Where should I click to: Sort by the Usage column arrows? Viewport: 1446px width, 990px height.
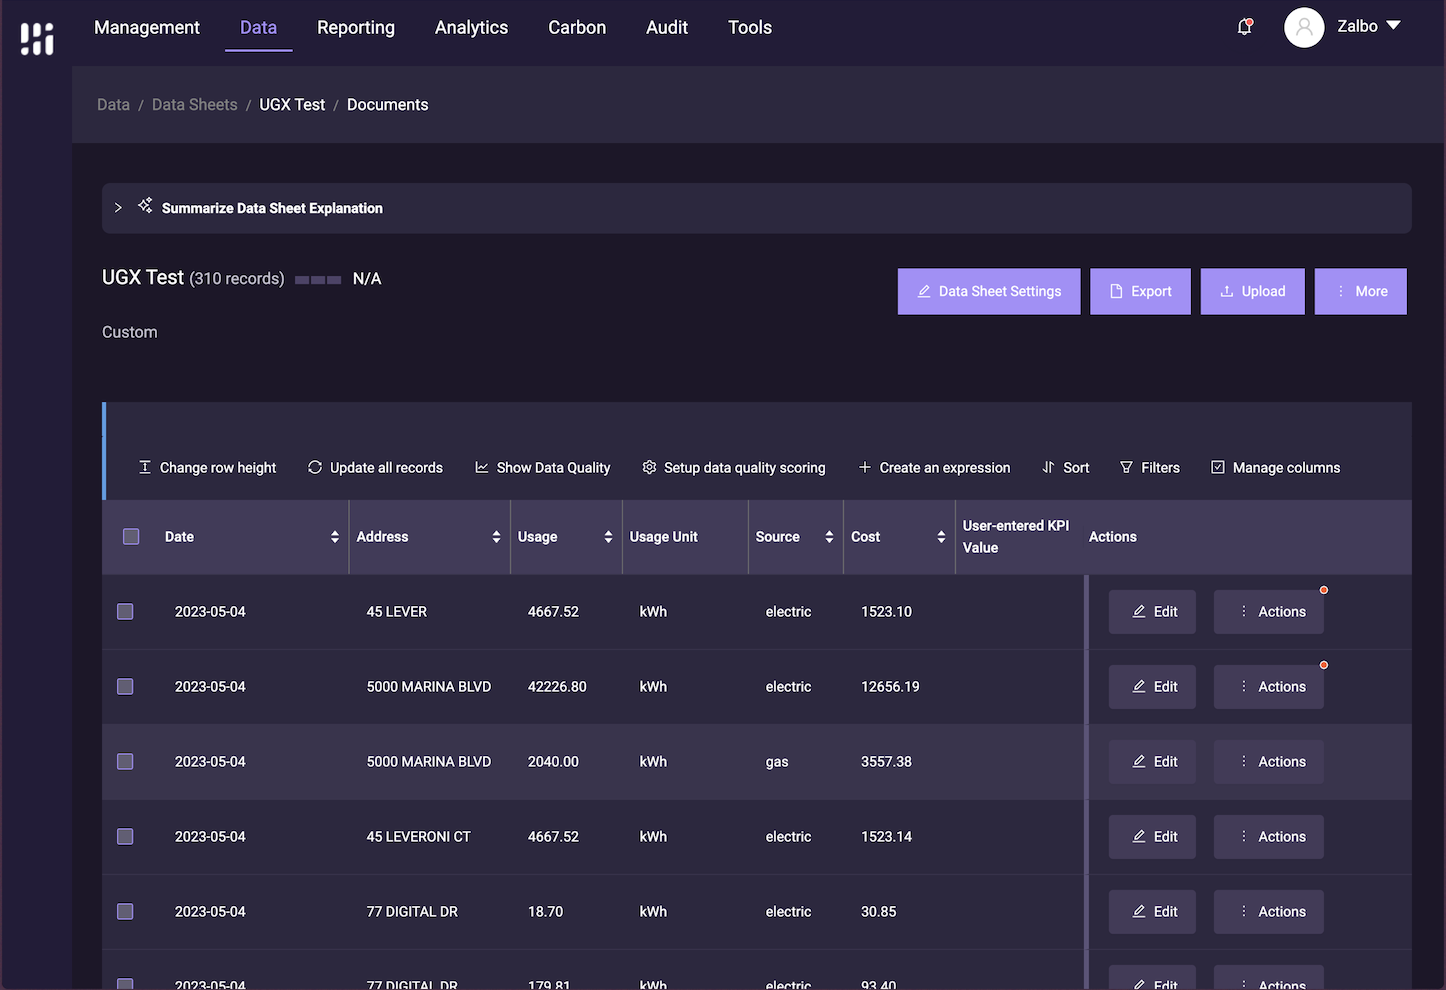coord(608,537)
